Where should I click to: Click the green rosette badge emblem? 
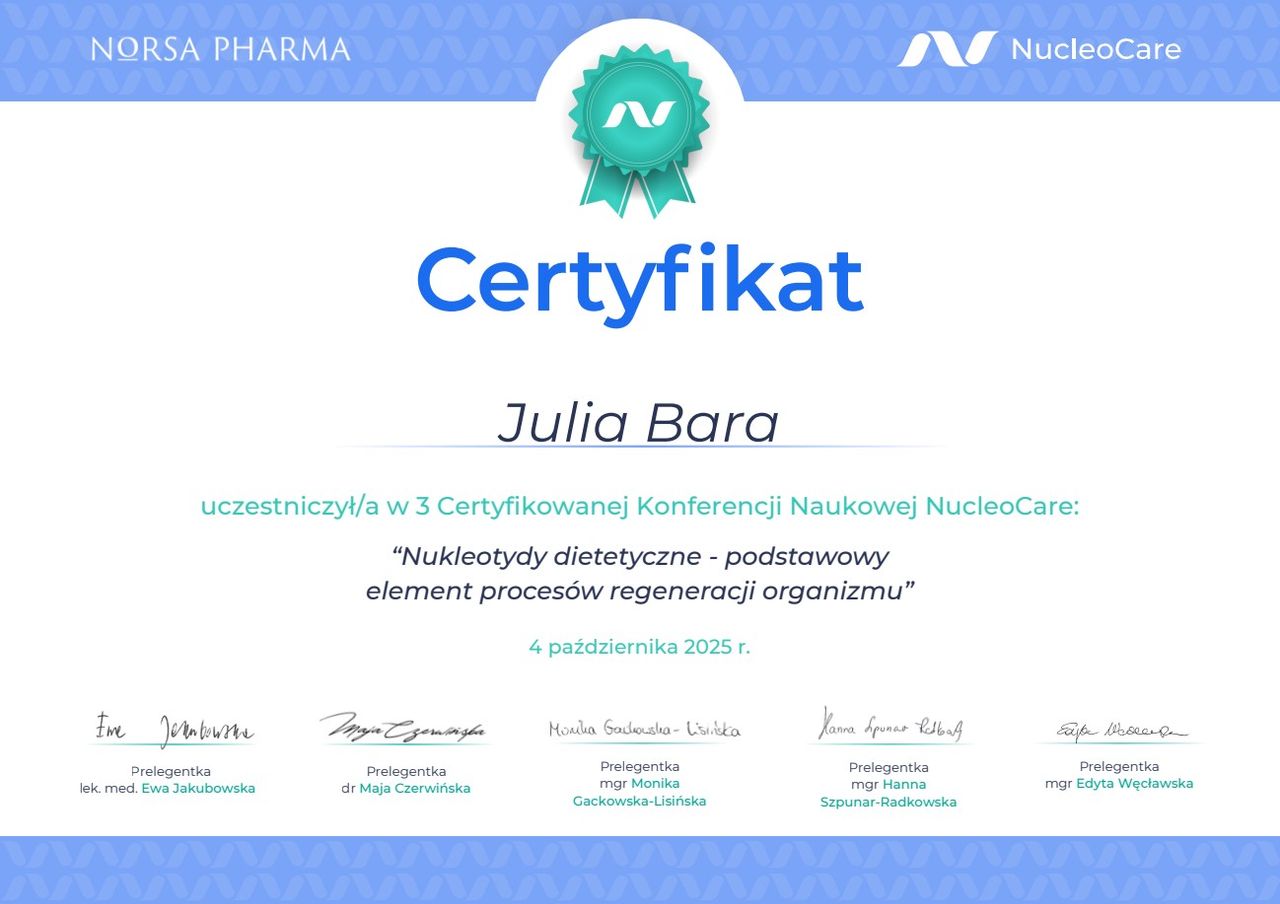coord(639,115)
